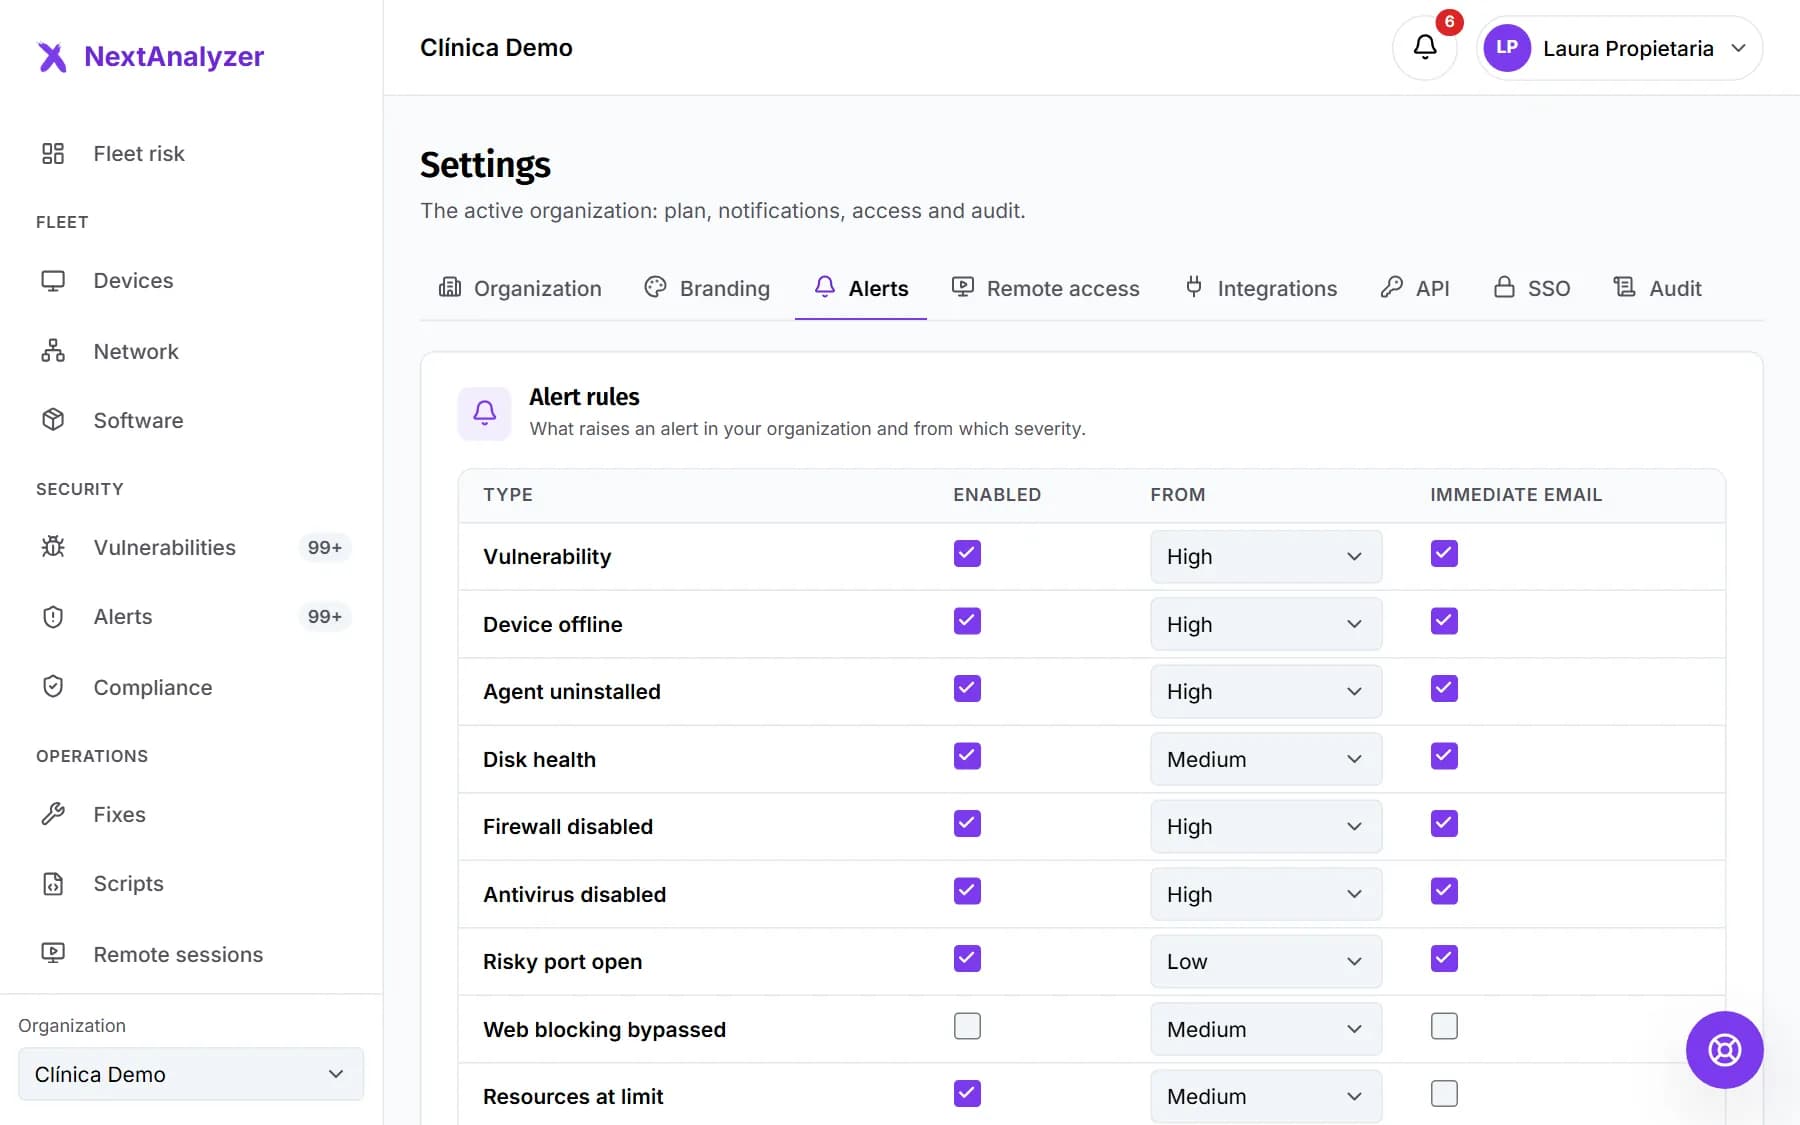Viewport: 1800px width, 1125px height.
Task: Switch to the Audit tab
Action: tap(1657, 288)
